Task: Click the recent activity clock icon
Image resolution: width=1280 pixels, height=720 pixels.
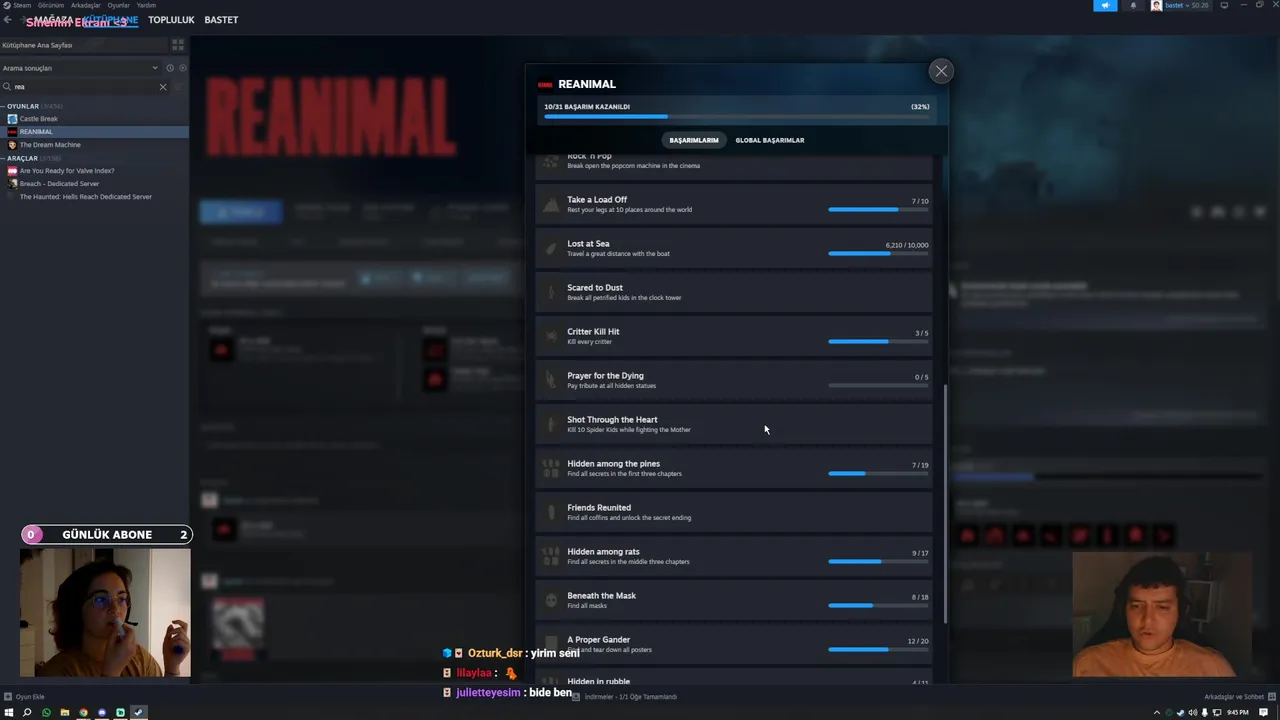Action: (x=170, y=68)
